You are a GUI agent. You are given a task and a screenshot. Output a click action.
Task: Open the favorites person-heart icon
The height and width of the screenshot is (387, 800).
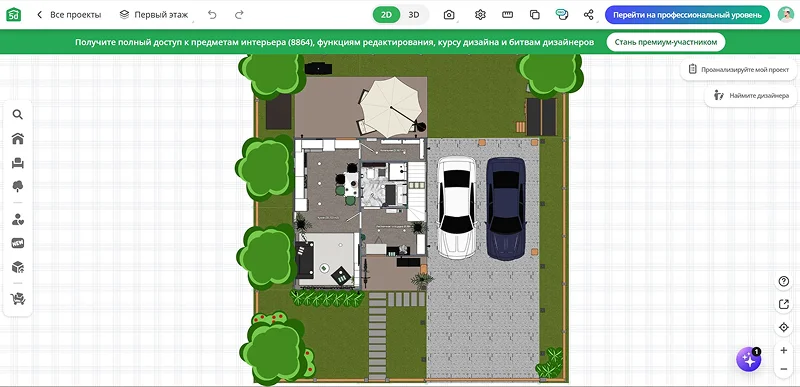[18, 220]
